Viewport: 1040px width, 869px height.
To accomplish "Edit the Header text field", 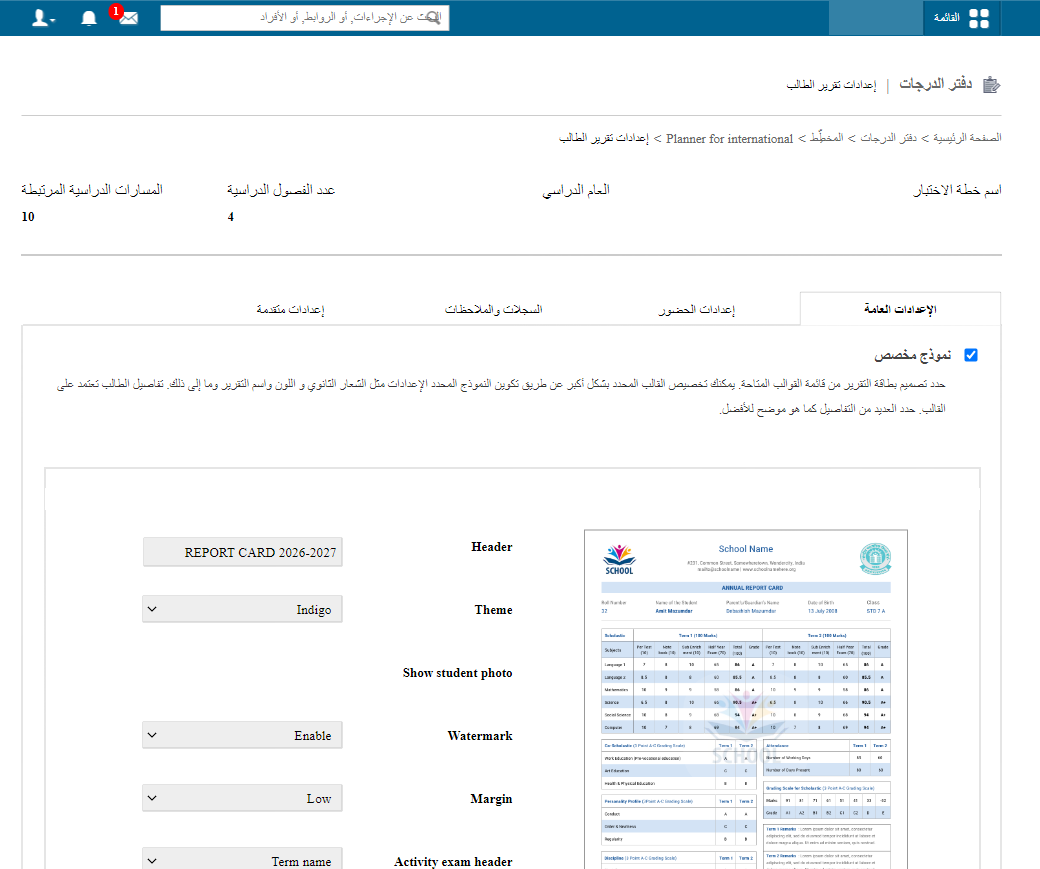I will click(x=243, y=552).
